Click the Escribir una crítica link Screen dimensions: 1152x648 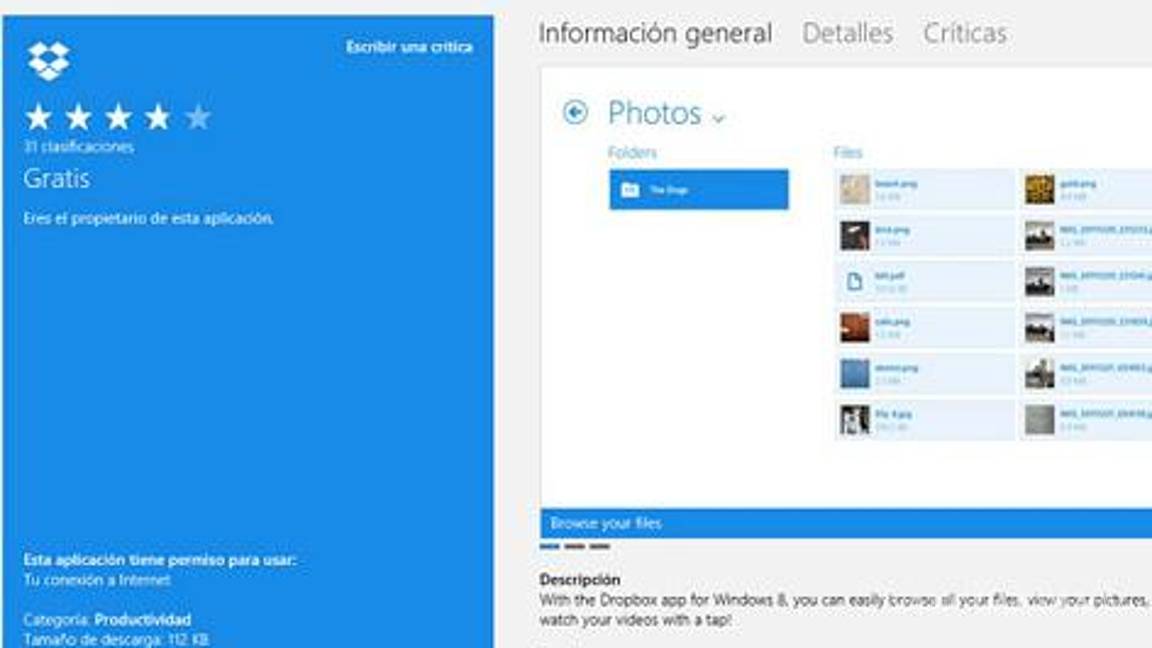click(409, 47)
